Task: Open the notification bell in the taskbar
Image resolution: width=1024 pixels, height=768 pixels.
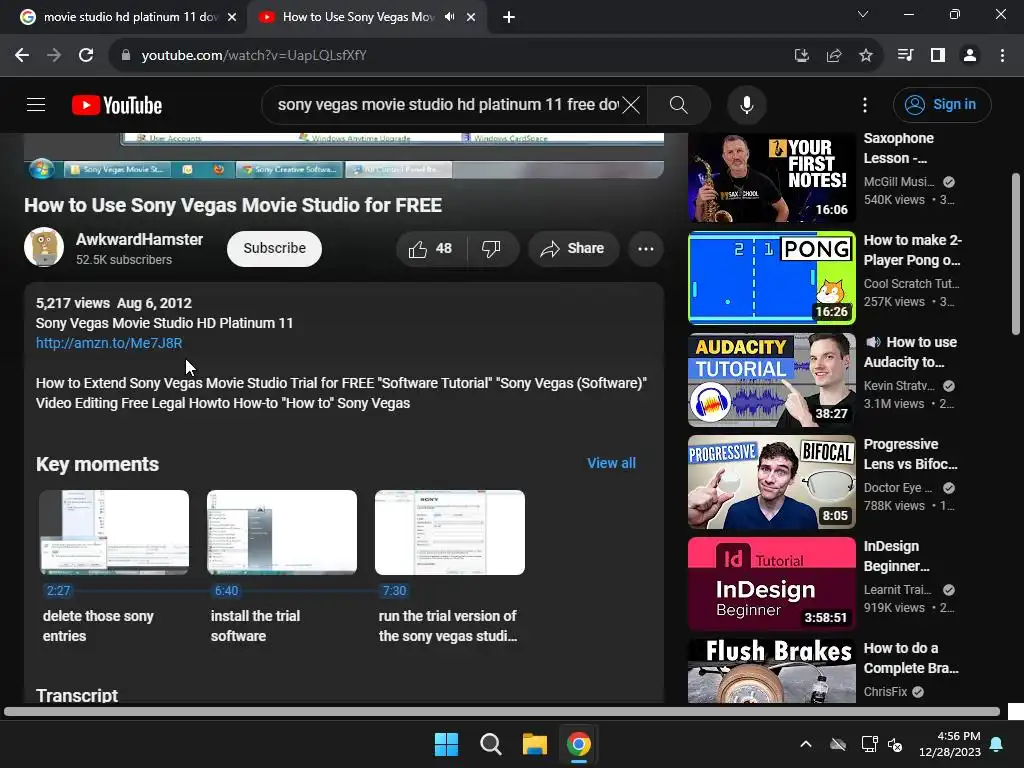Action: point(997,744)
